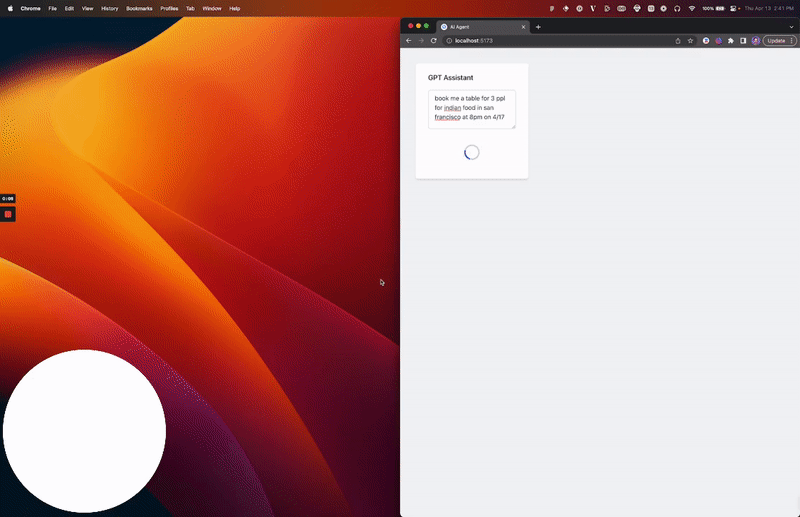Open the calendar menu bar icon
Screen dimensions: 800x517
(651, 8)
